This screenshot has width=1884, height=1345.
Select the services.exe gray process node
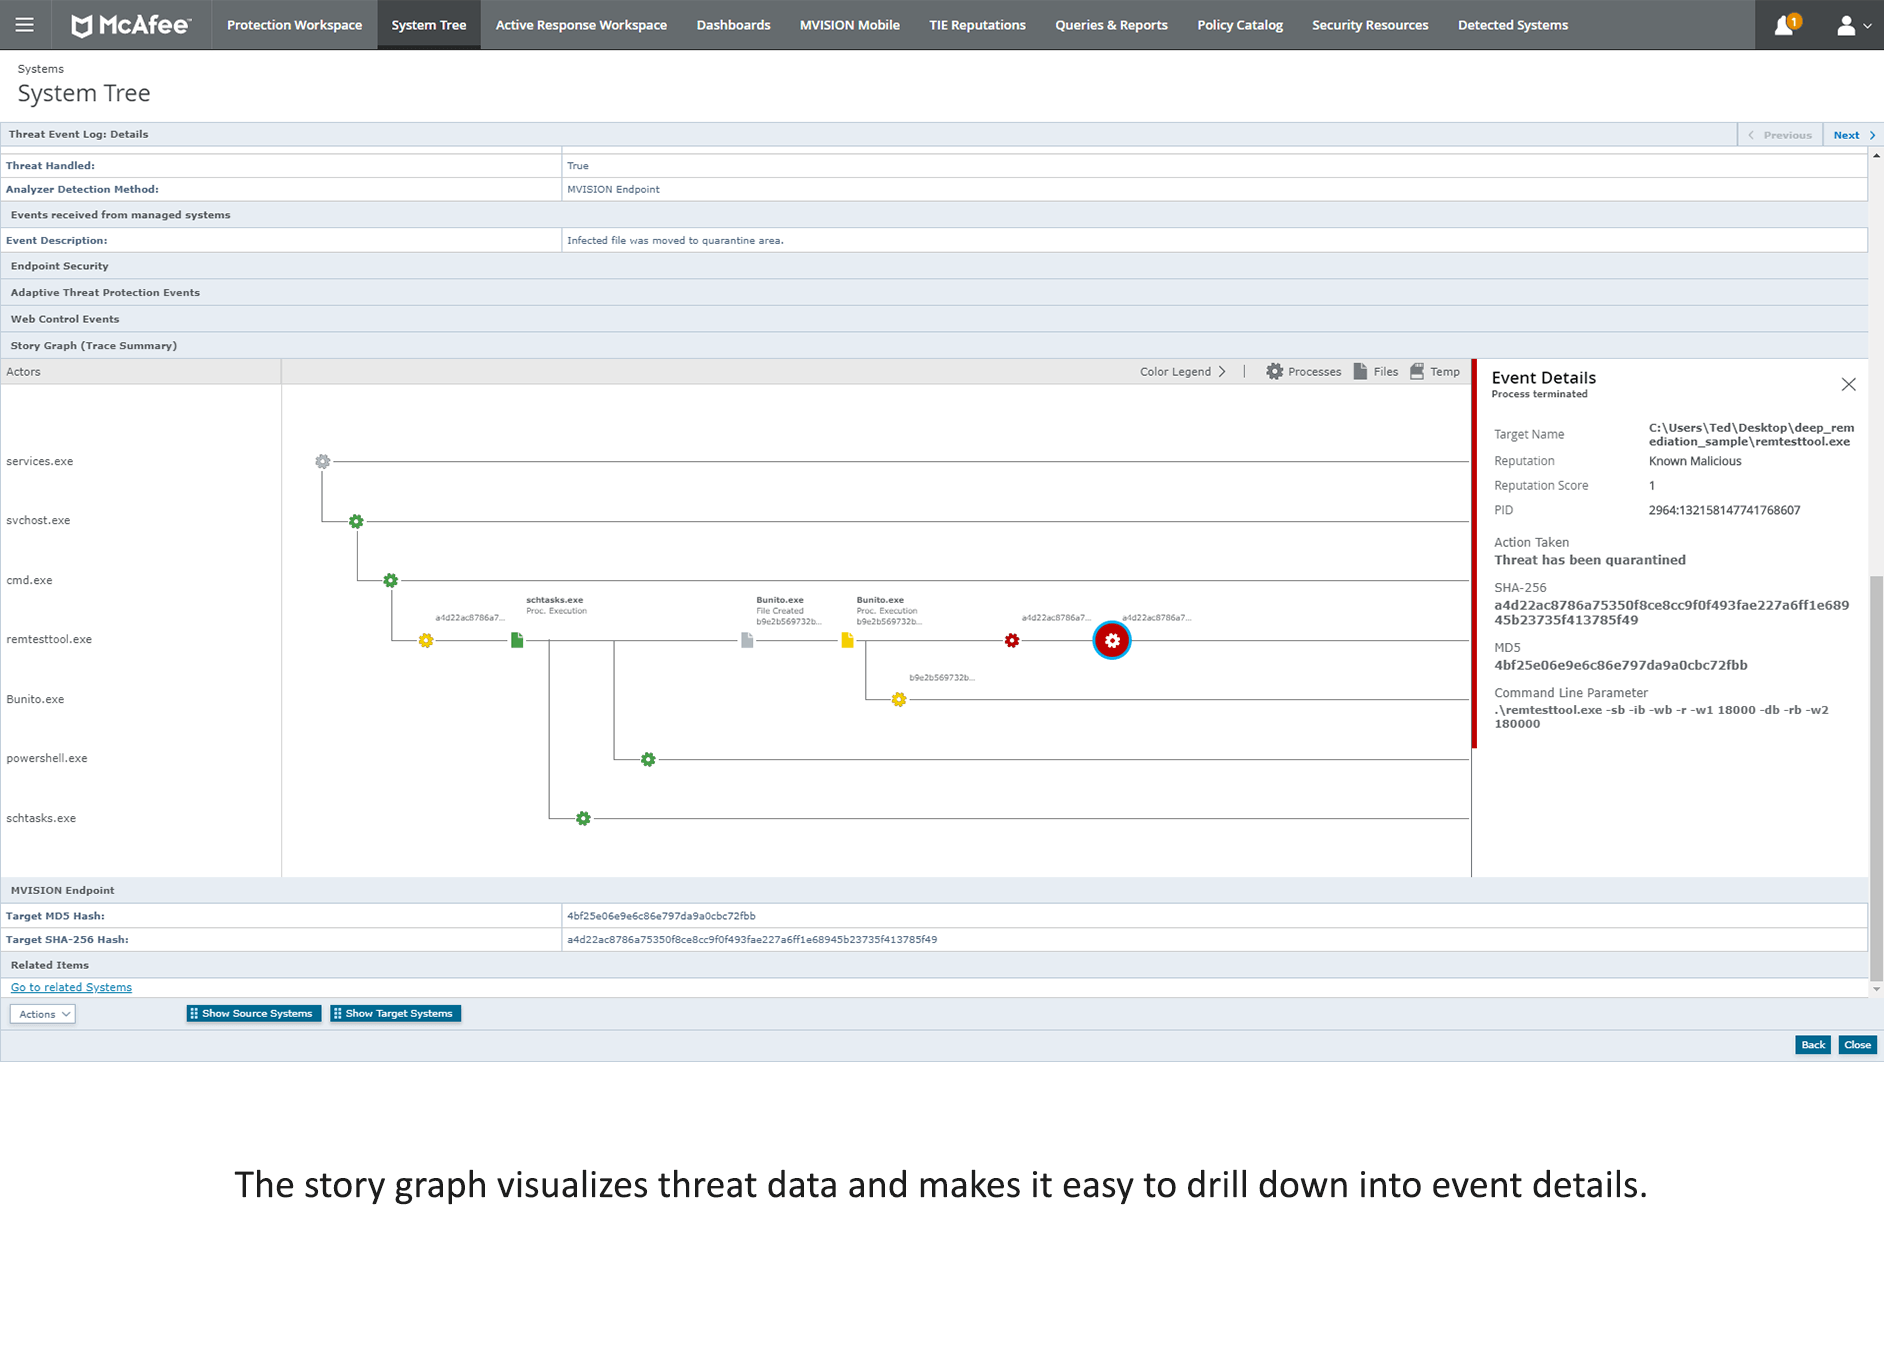(x=322, y=461)
